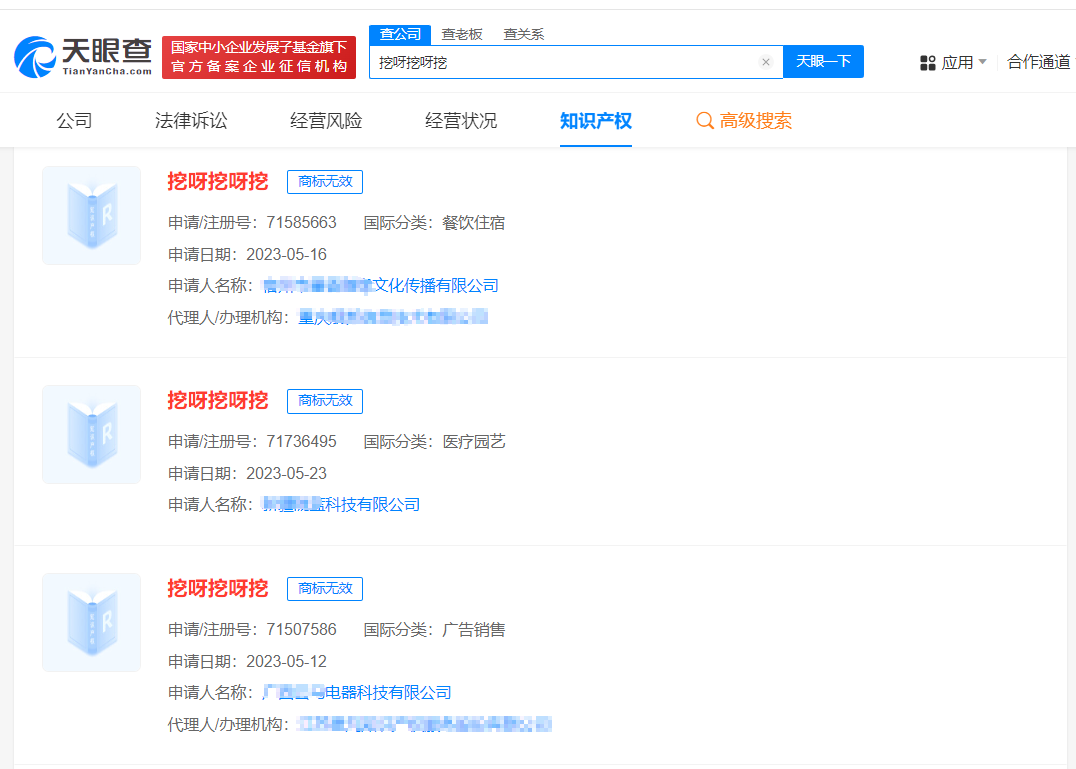Select registration number 71507586

click(x=302, y=630)
